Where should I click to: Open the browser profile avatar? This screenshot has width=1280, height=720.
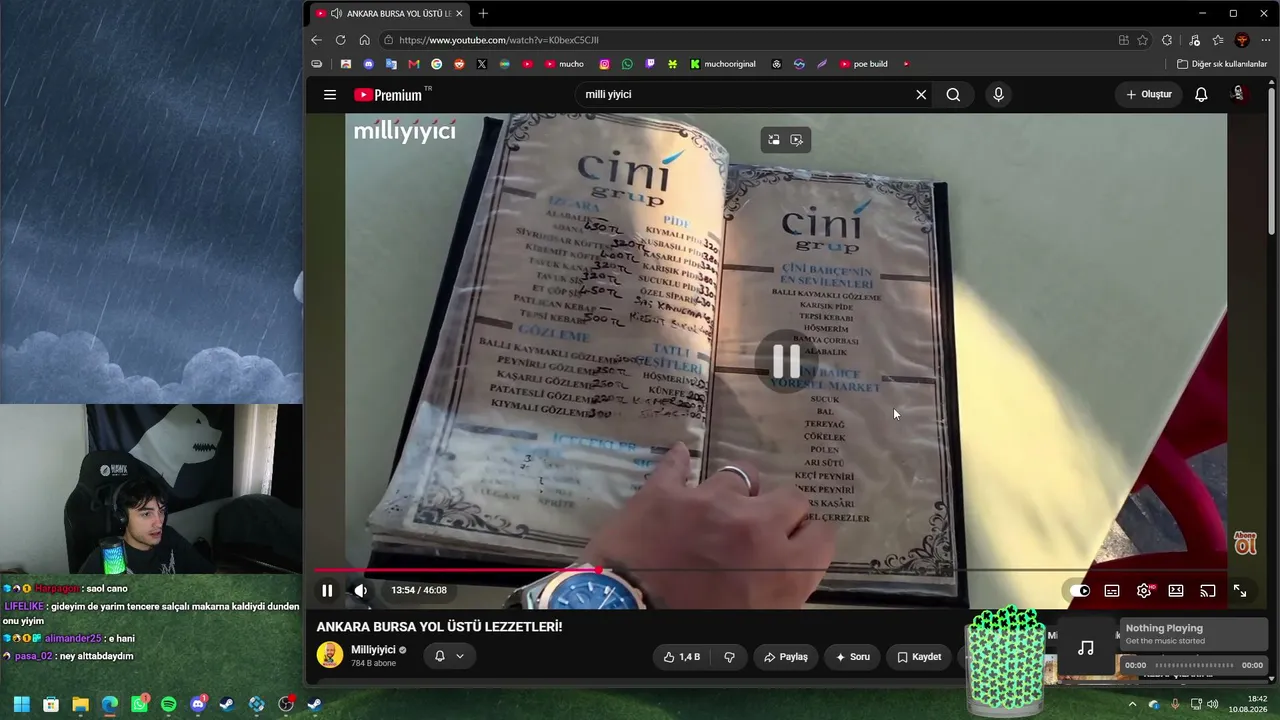(1242, 40)
